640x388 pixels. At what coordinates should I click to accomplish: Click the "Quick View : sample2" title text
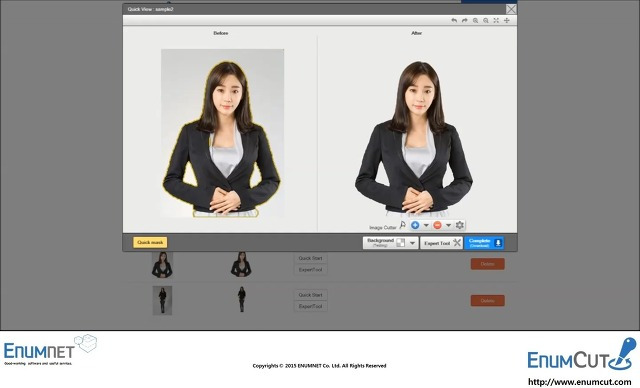pos(150,9)
